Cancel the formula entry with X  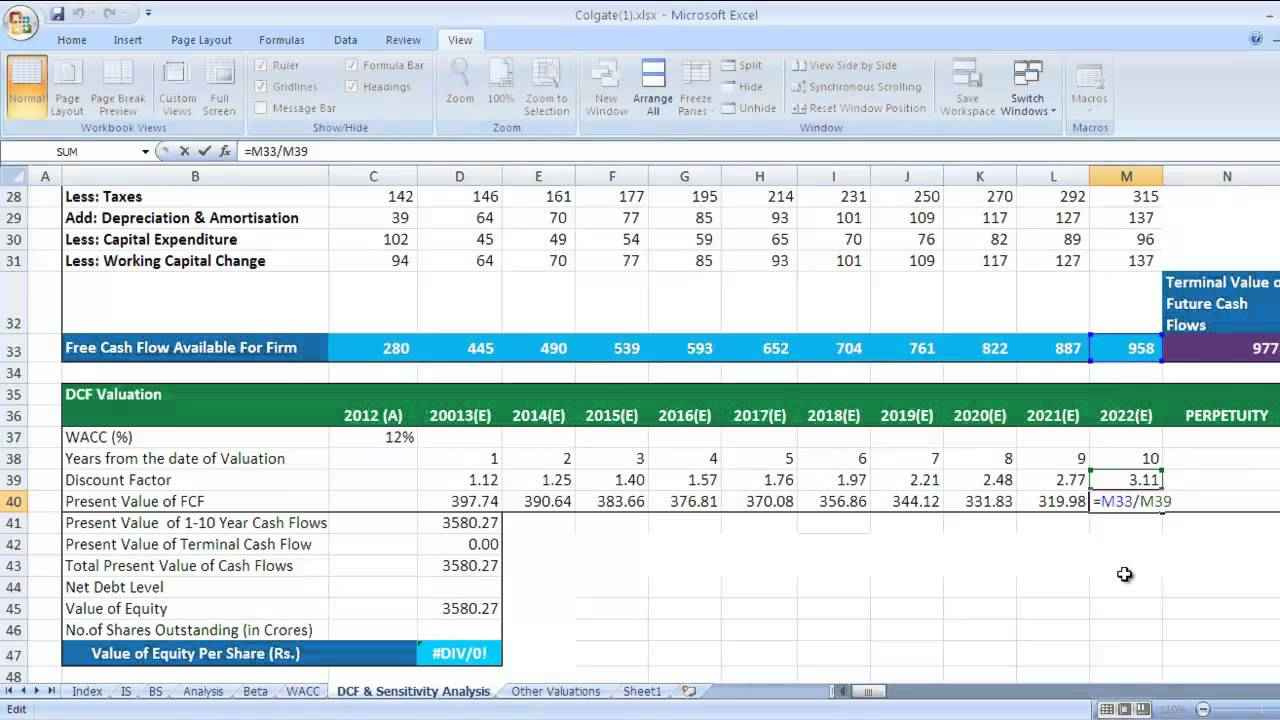pyautogui.click(x=185, y=152)
